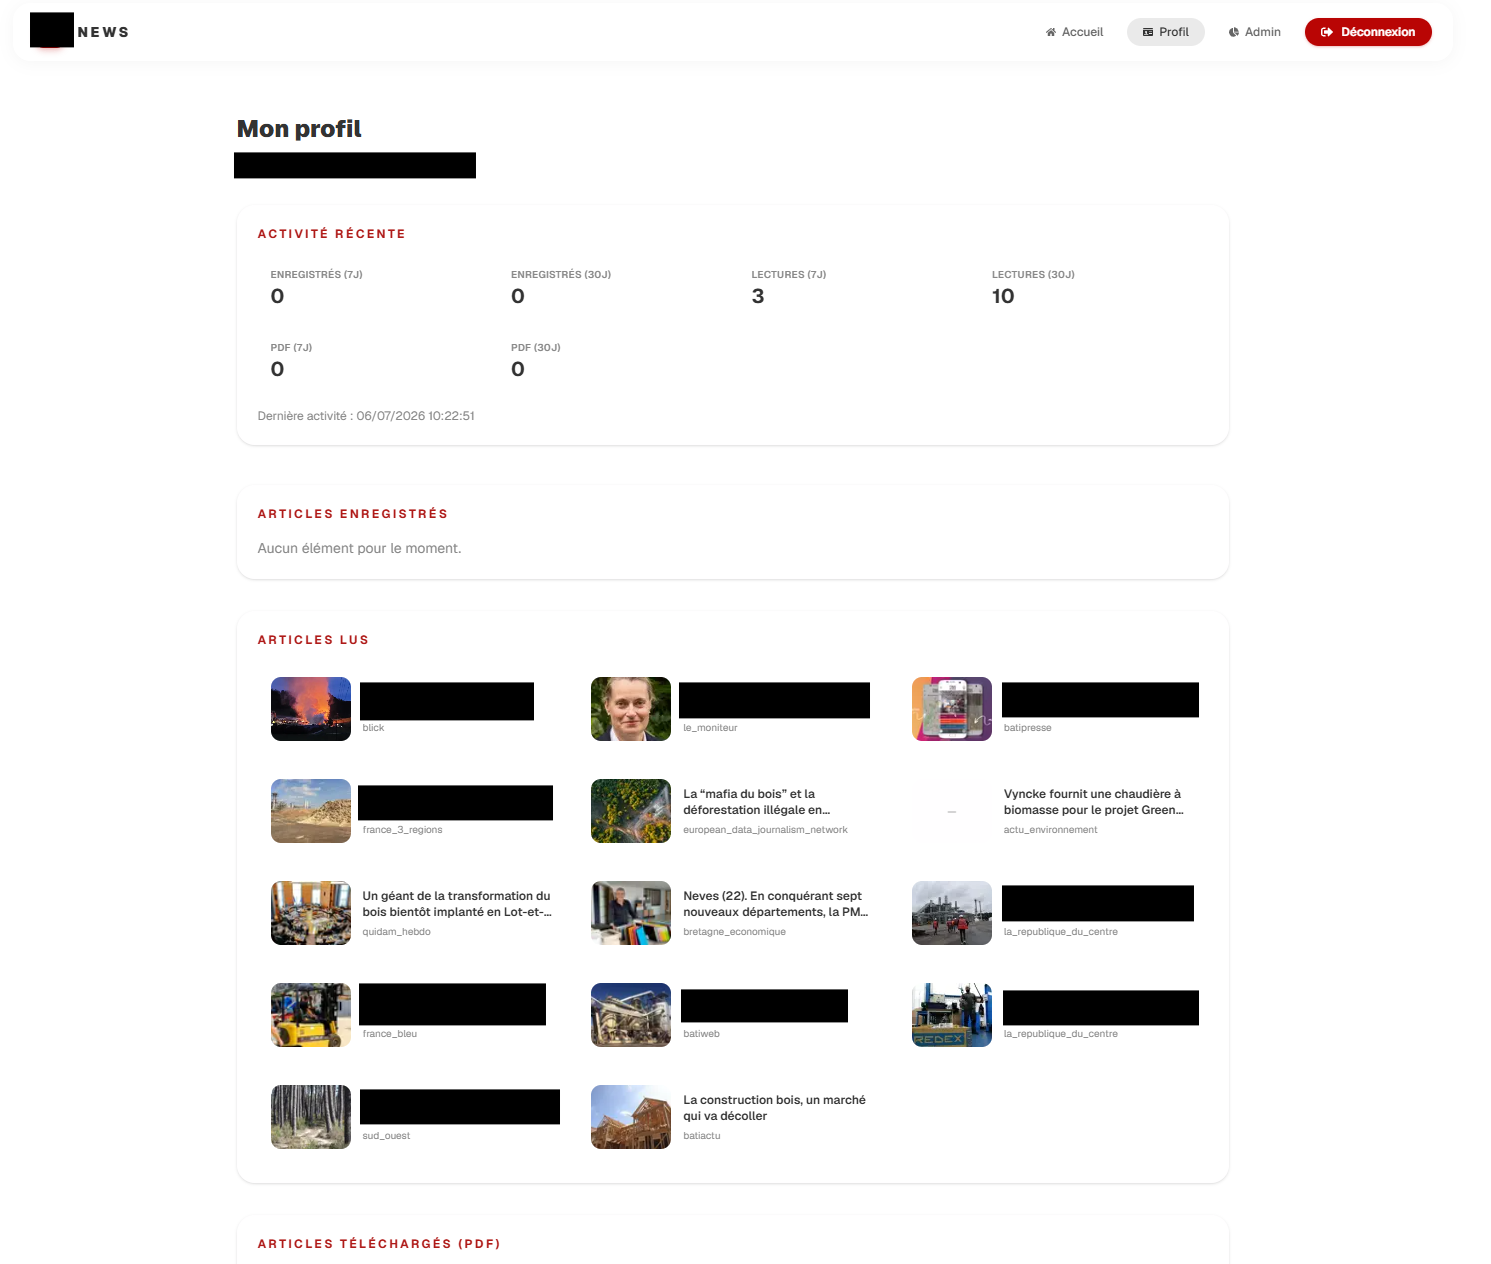Viewport: 1491px width, 1264px height.
Task: Click the "batiweb" source label
Action: point(701,1034)
